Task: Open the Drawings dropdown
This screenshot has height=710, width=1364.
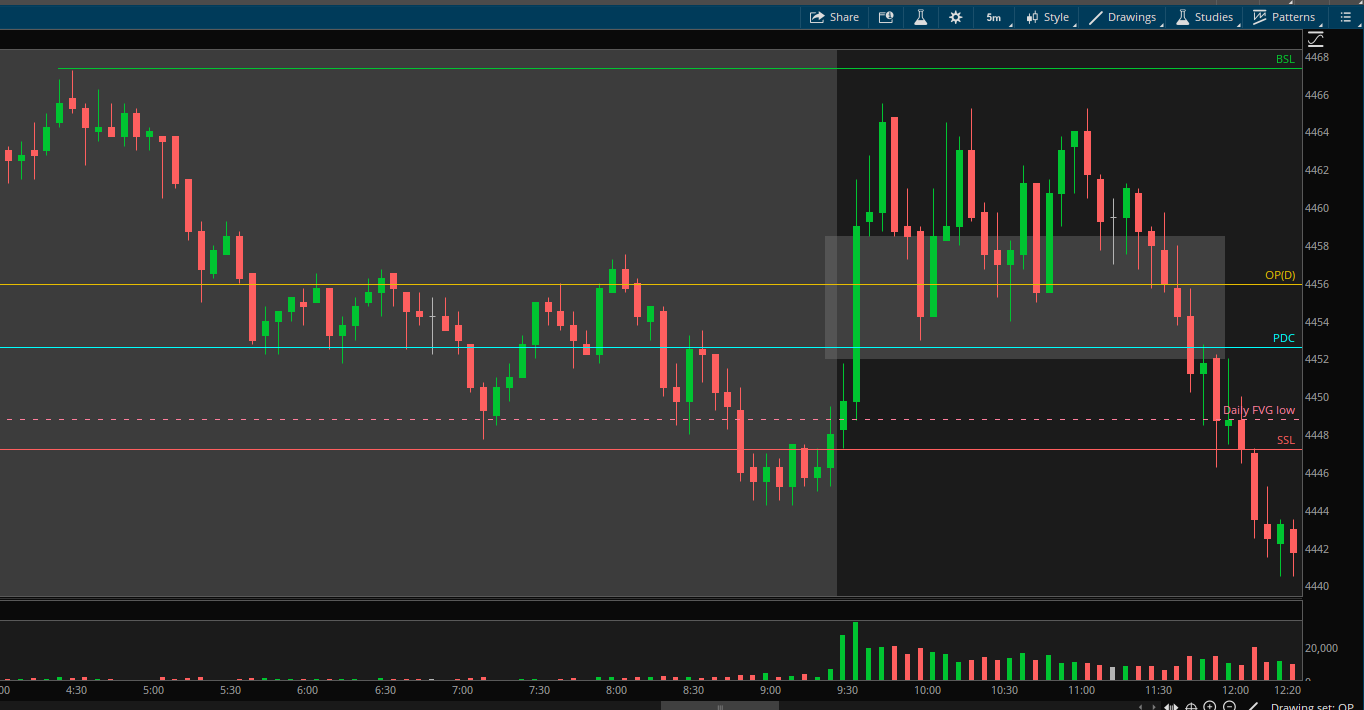Action: click(1125, 17)
